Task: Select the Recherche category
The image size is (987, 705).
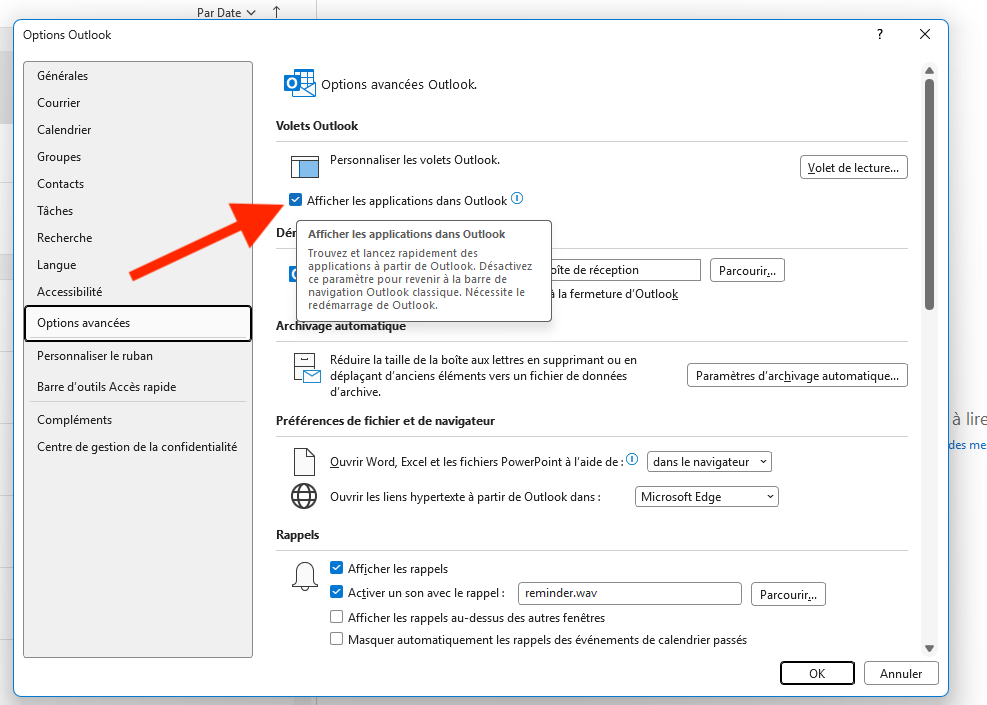Action: (x=138, y=238)
